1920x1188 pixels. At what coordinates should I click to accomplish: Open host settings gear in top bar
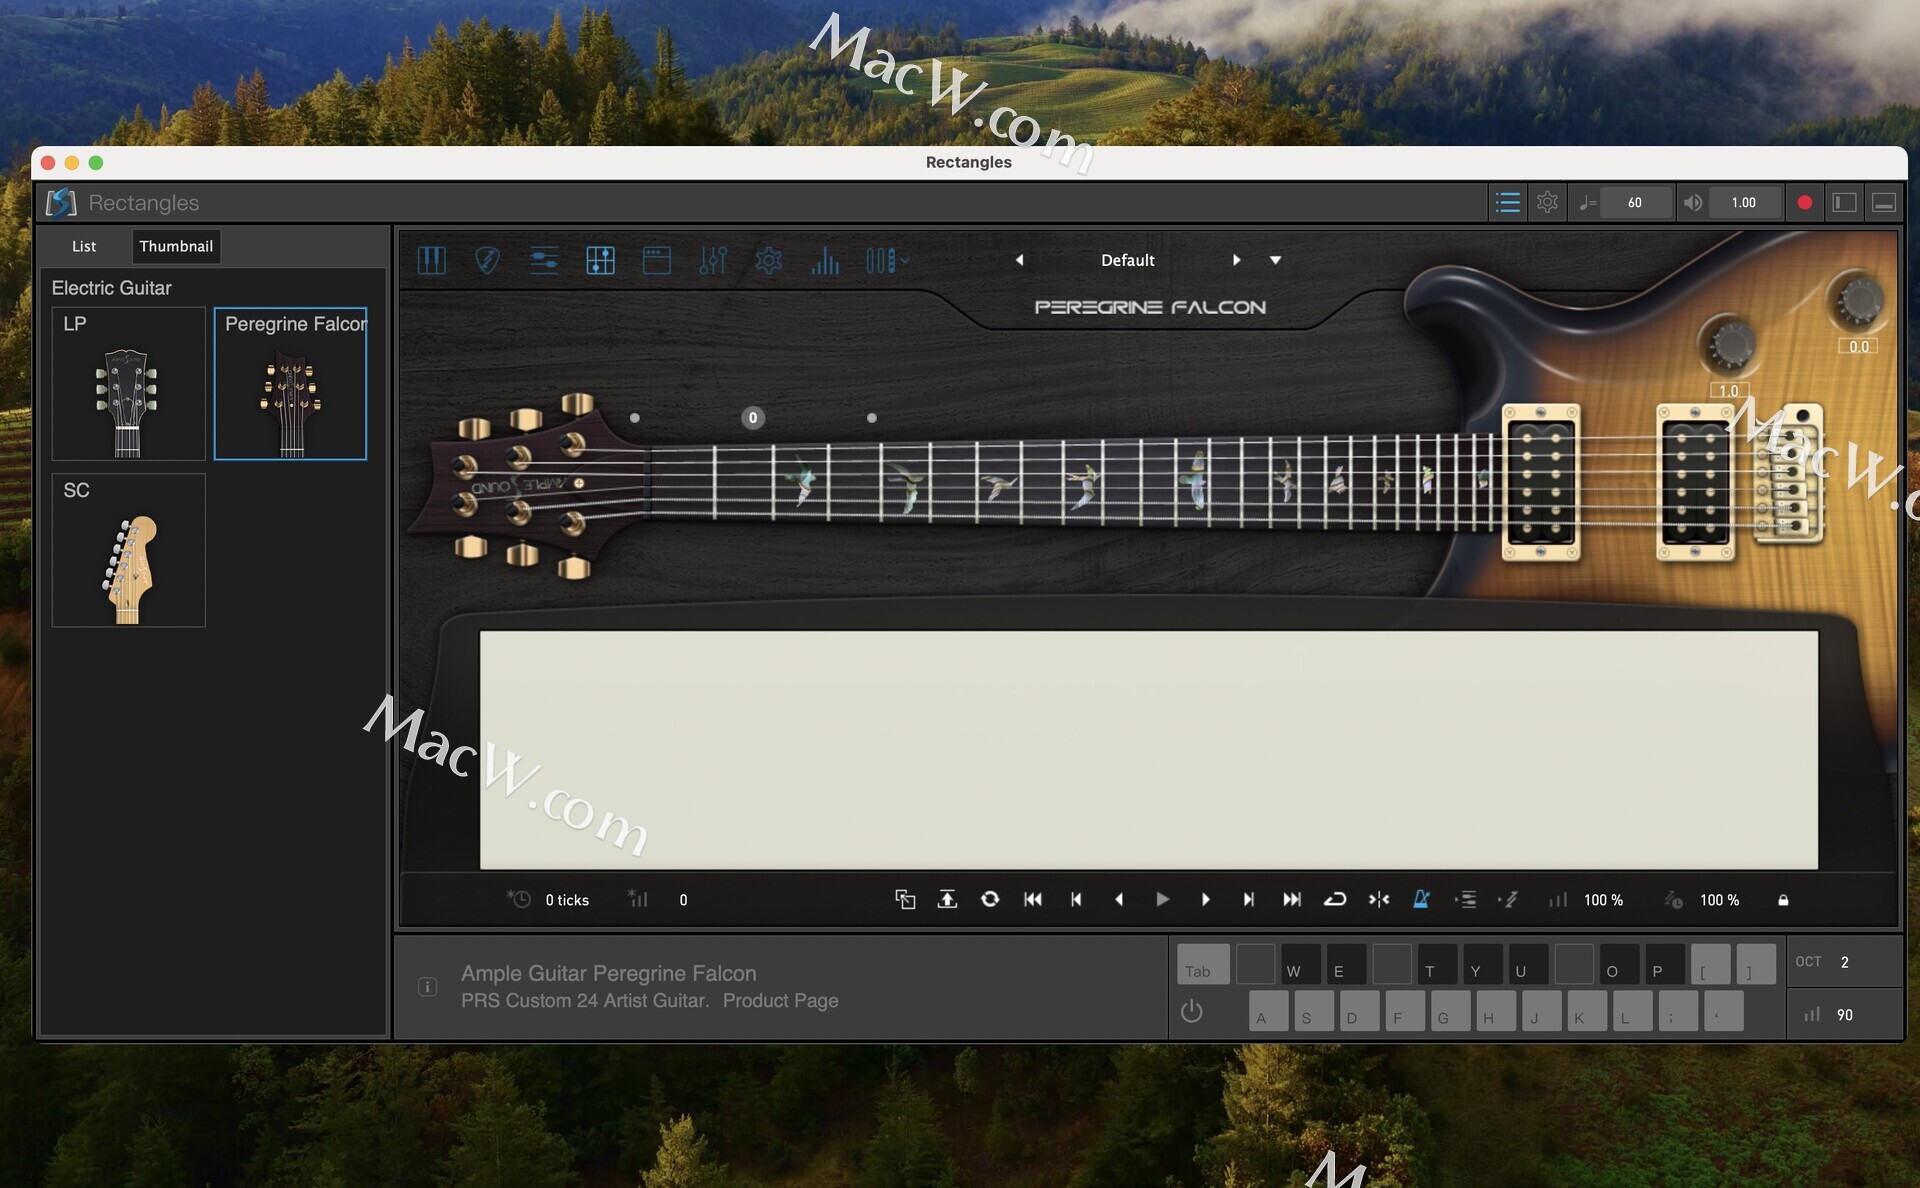pyautogui.click(x=1547, y=203)
